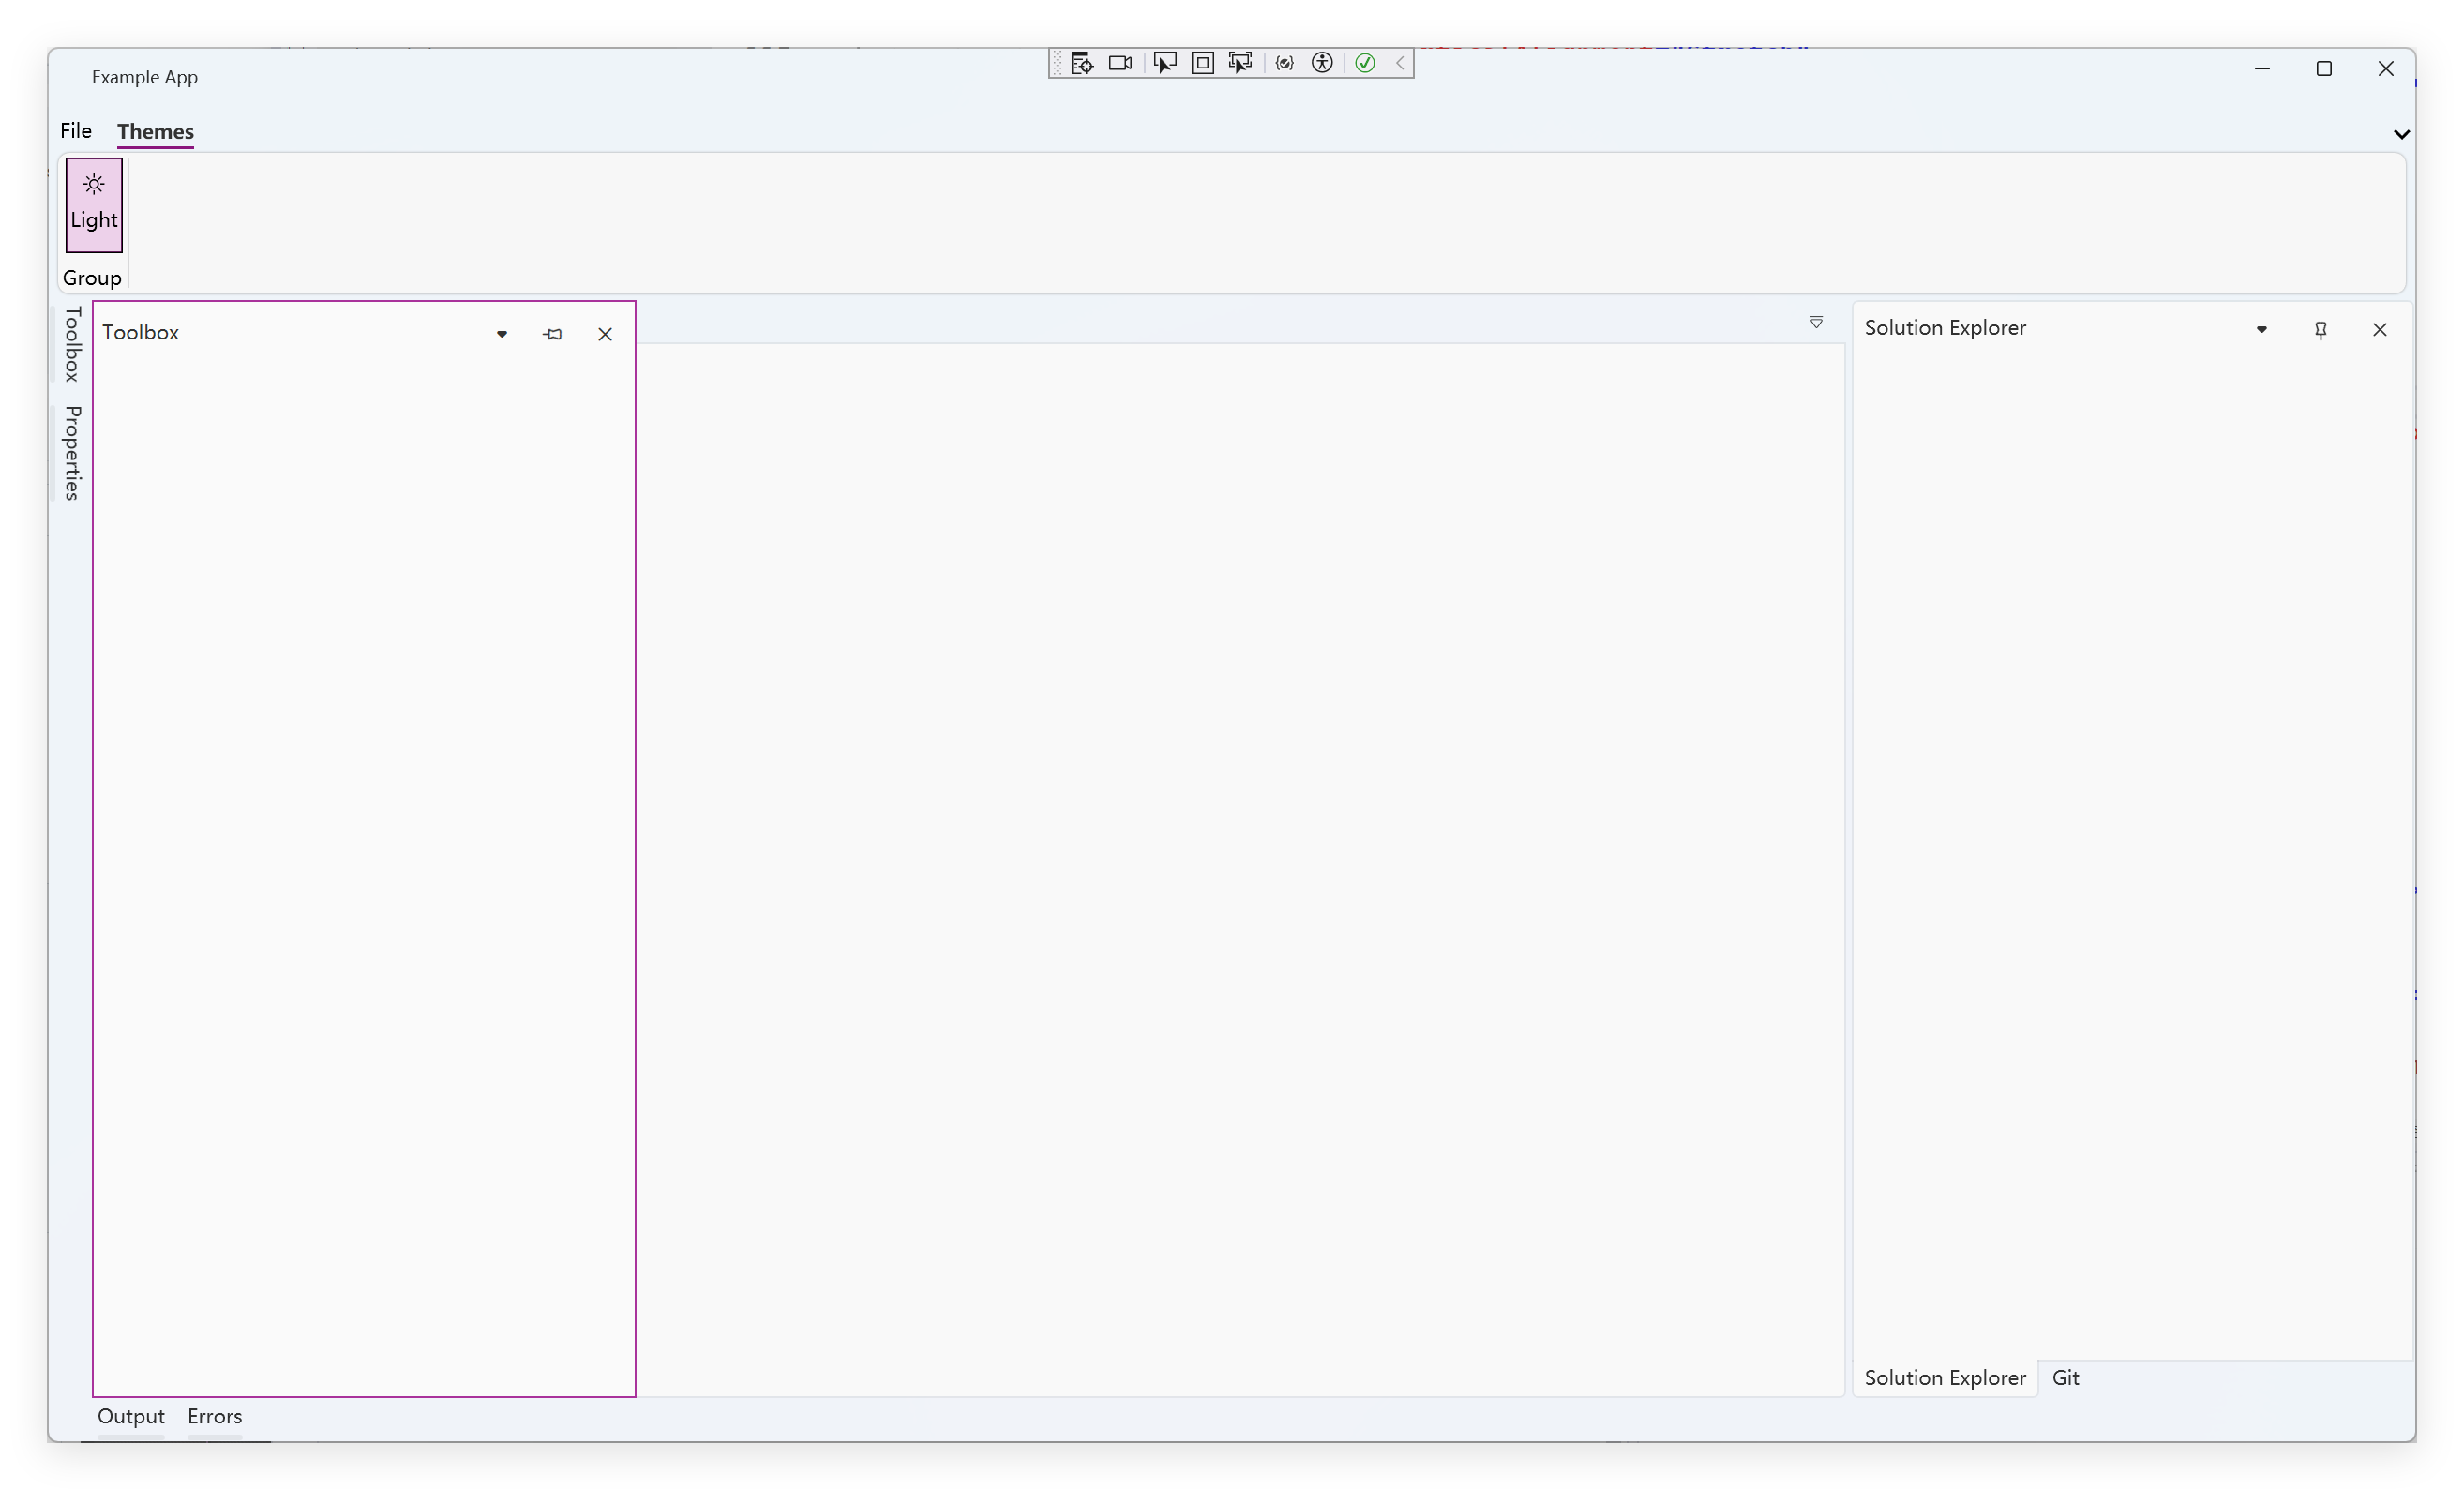Close the Toolbox panel
Screen dimensions: 2464x1490
point(605,334)
